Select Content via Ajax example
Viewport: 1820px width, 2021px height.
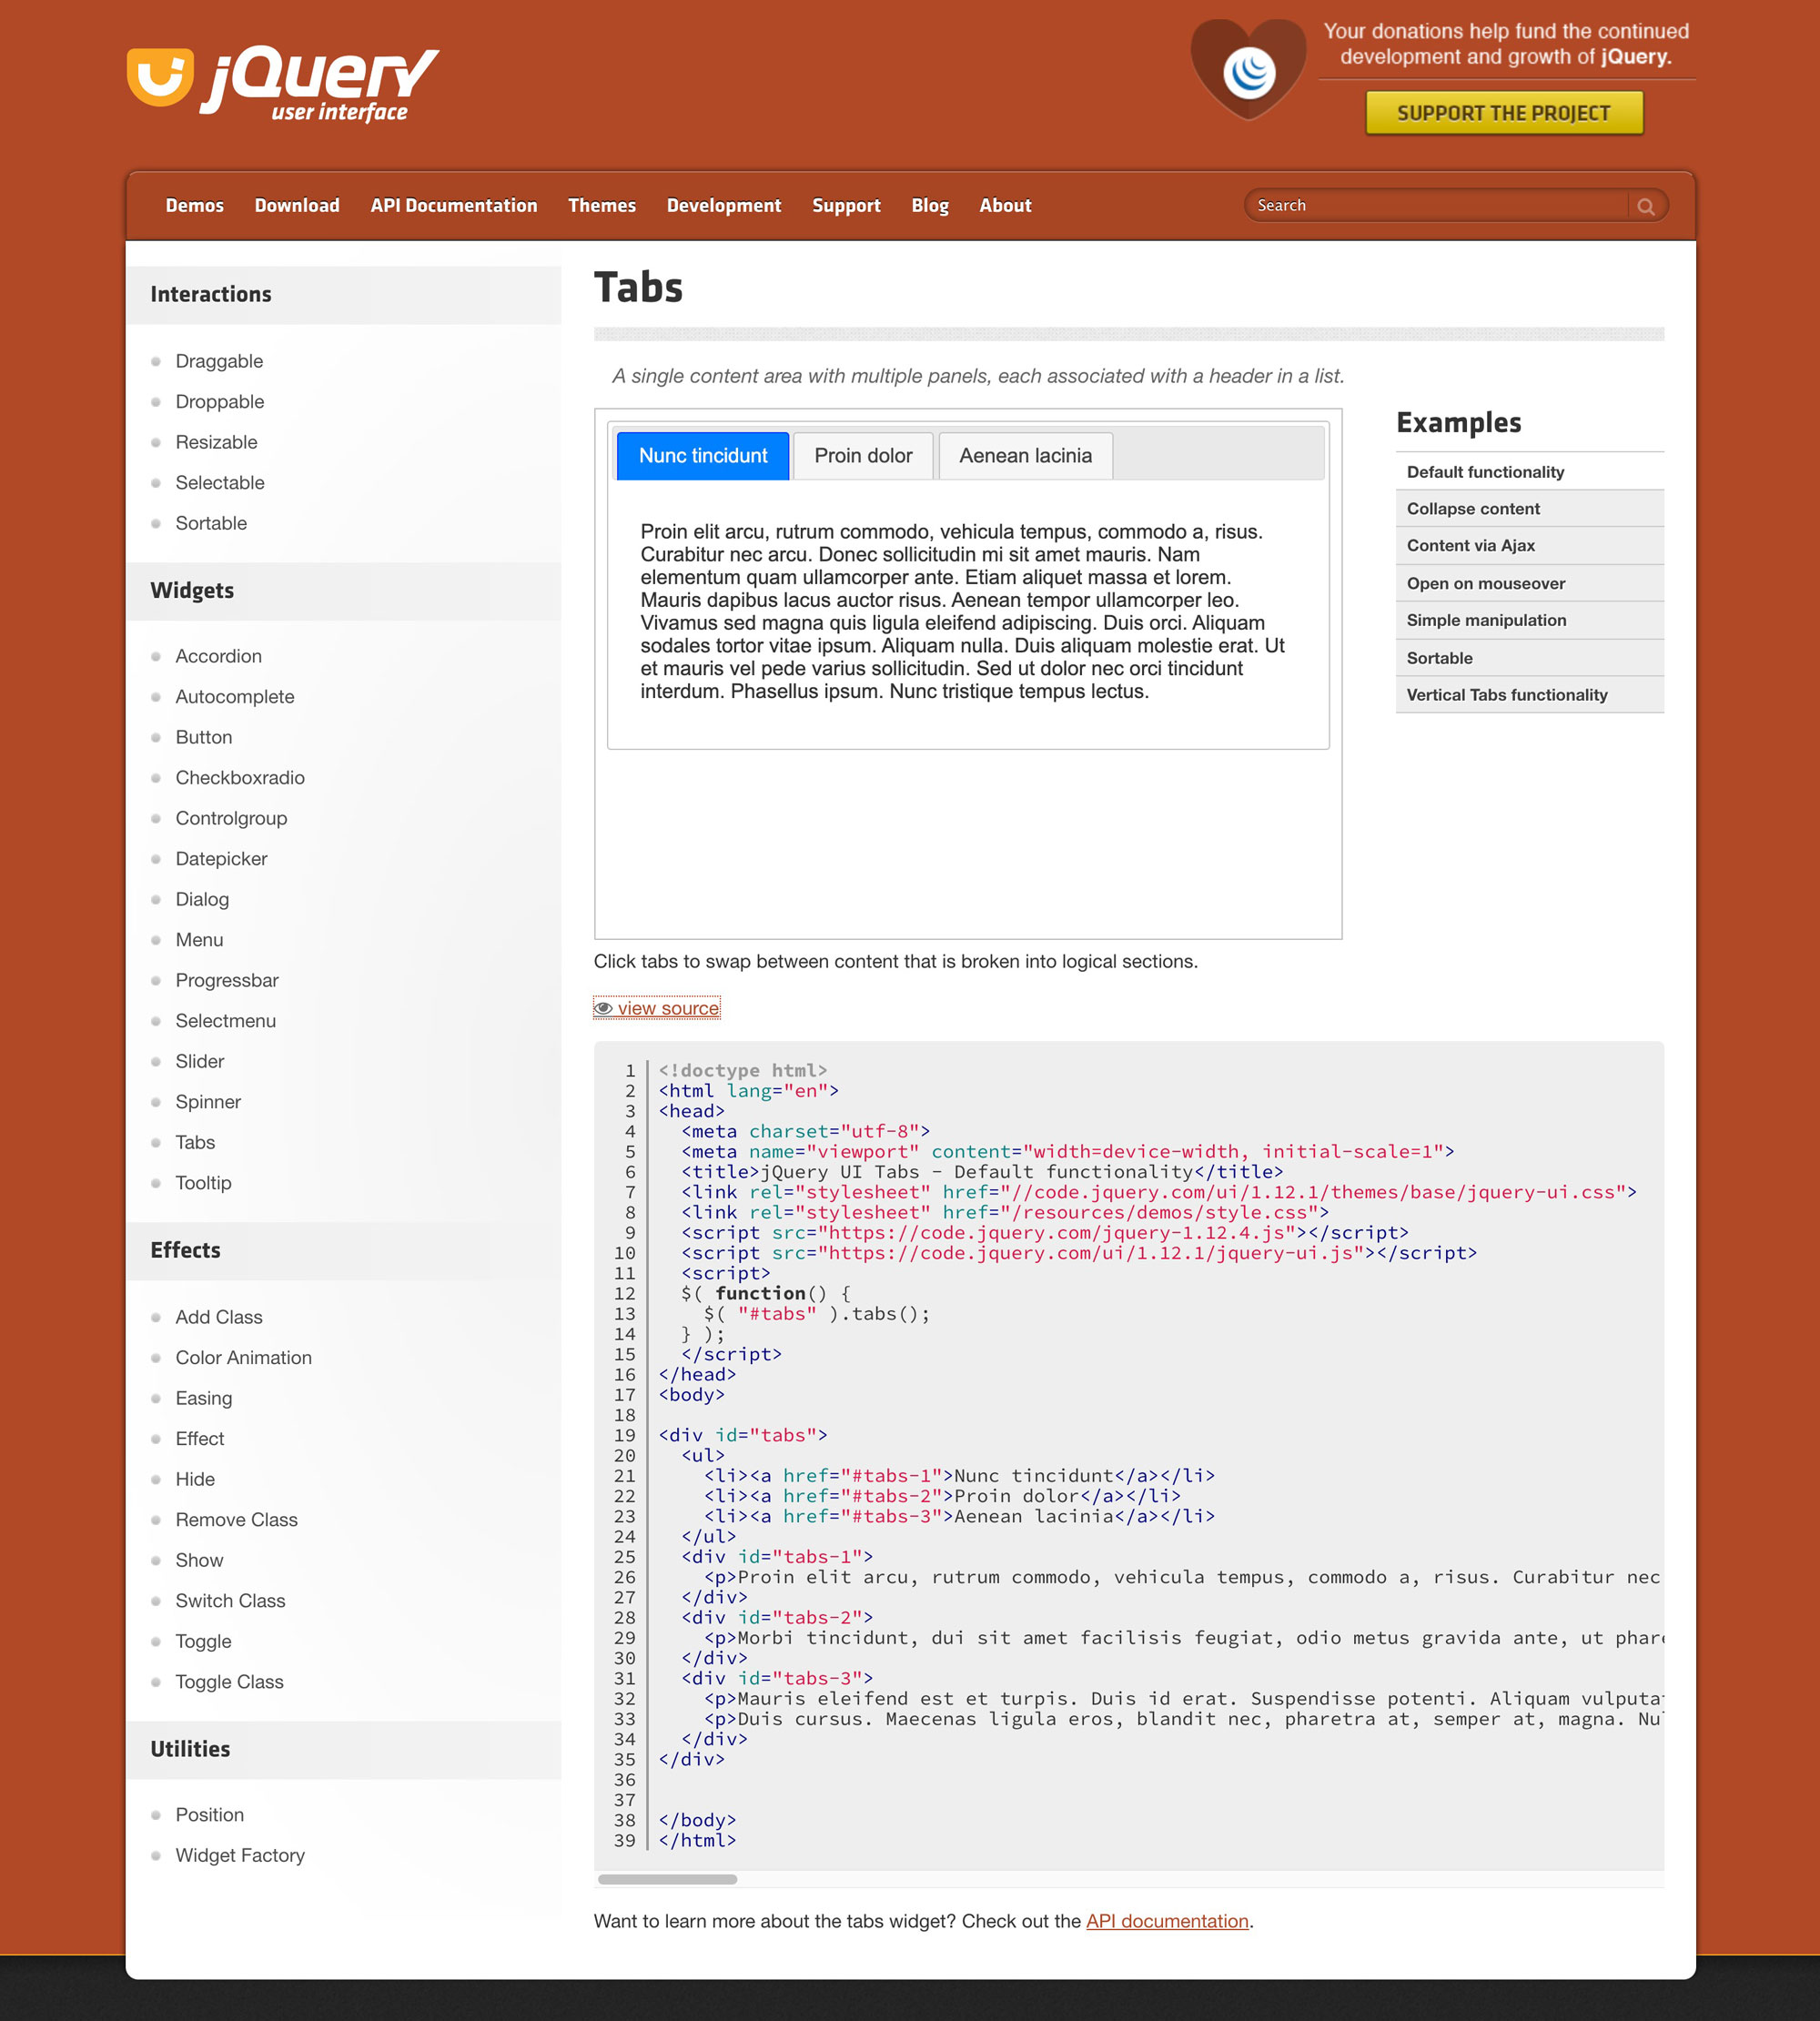(1529, 546)
